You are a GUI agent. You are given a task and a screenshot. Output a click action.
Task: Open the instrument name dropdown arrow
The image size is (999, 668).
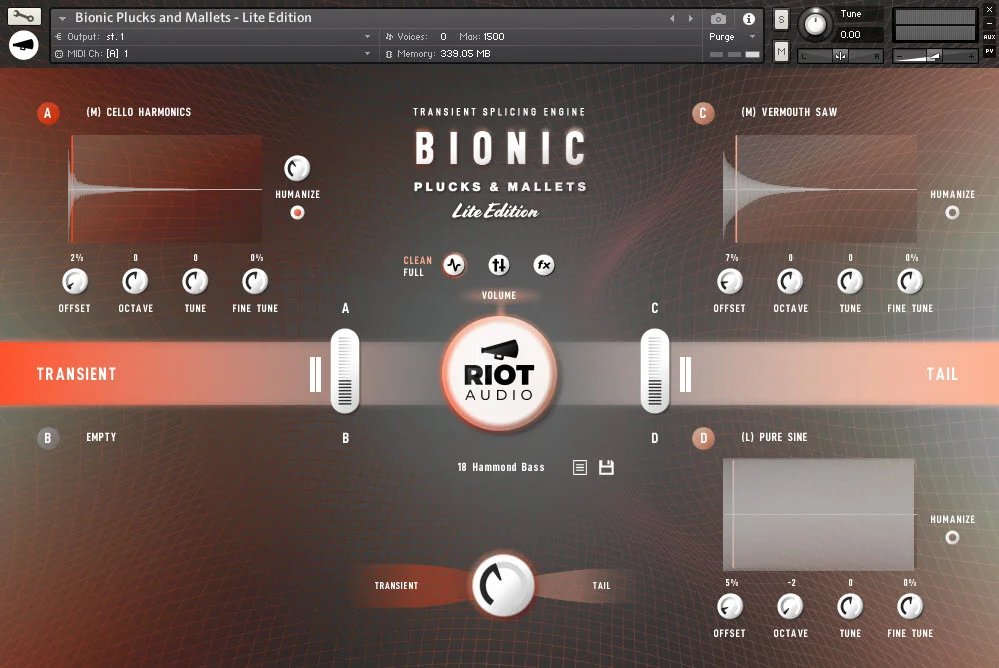tap(62, 18)
